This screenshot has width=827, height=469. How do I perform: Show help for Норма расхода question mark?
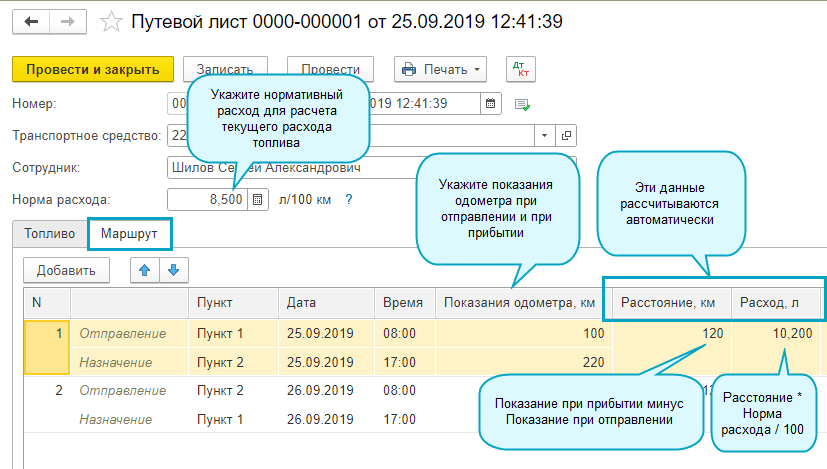point(349,199)
